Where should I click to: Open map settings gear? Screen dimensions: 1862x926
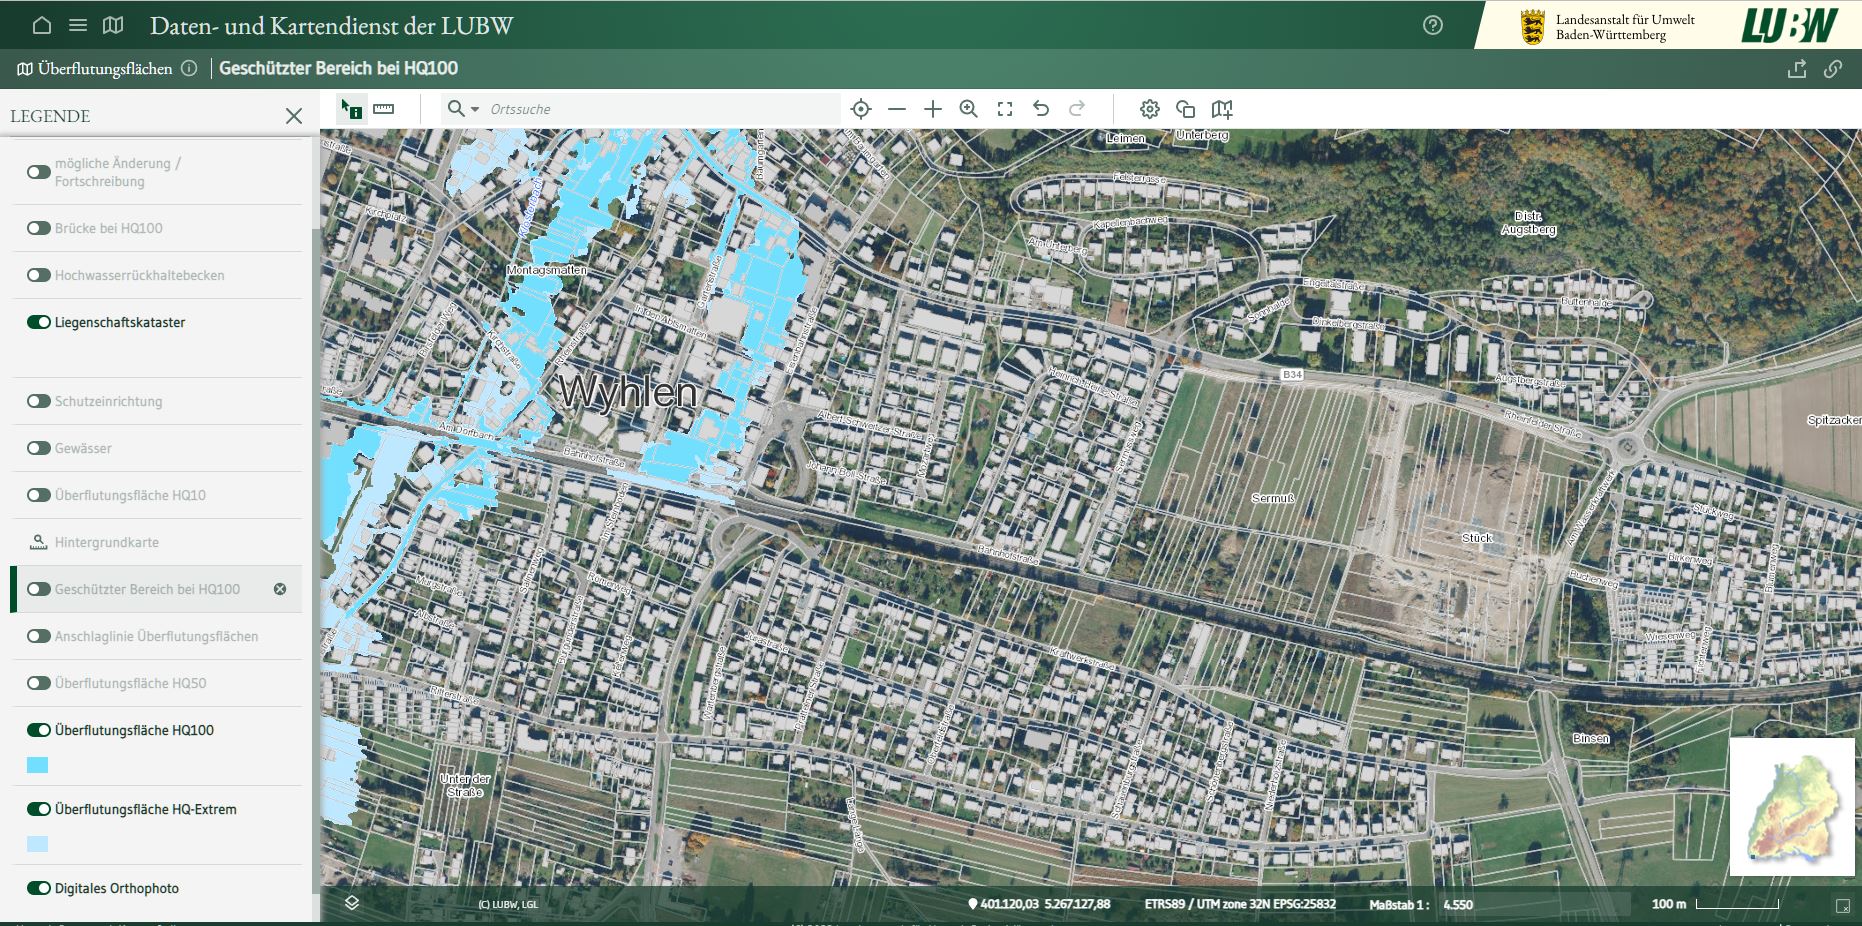click(x=1150, y=109)
